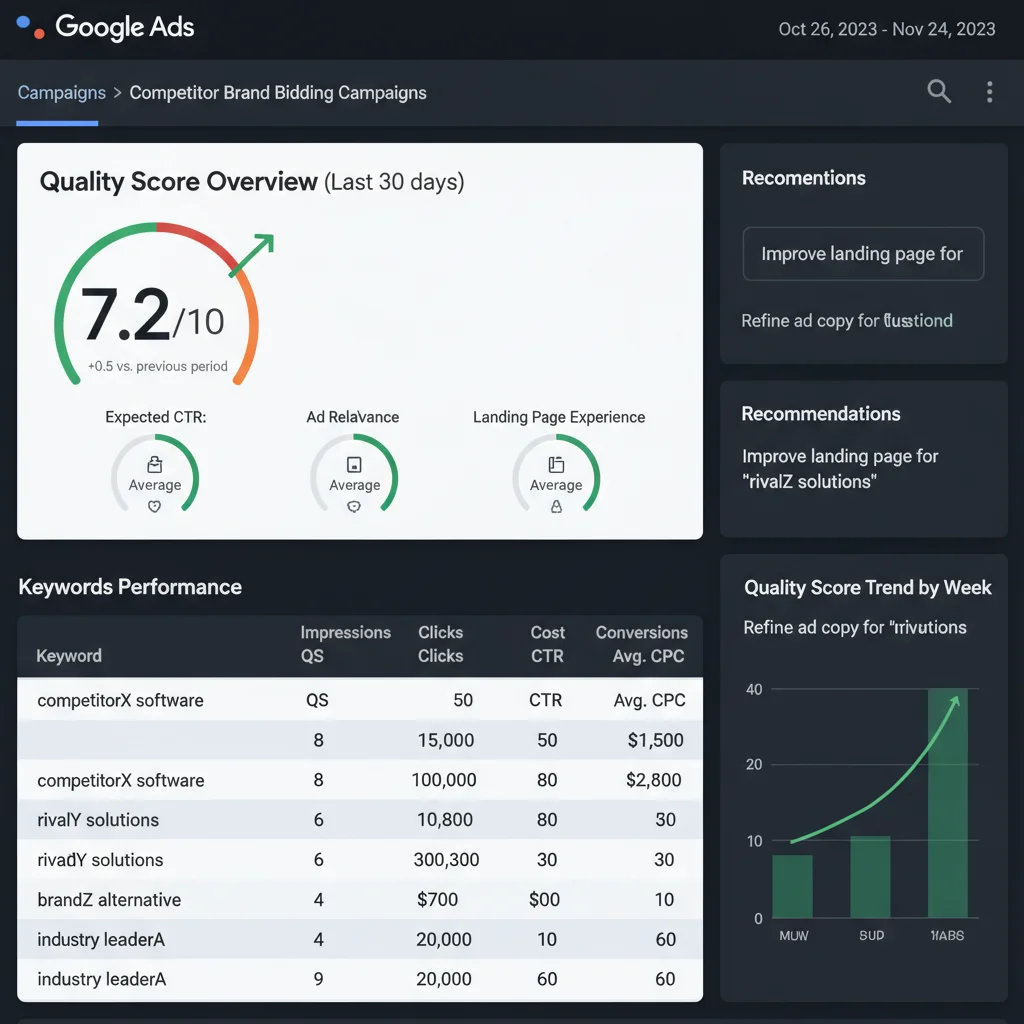Click the "rivalY solutions" keyword row
Screen dimensions: 1024x1024
pos(360,820)
